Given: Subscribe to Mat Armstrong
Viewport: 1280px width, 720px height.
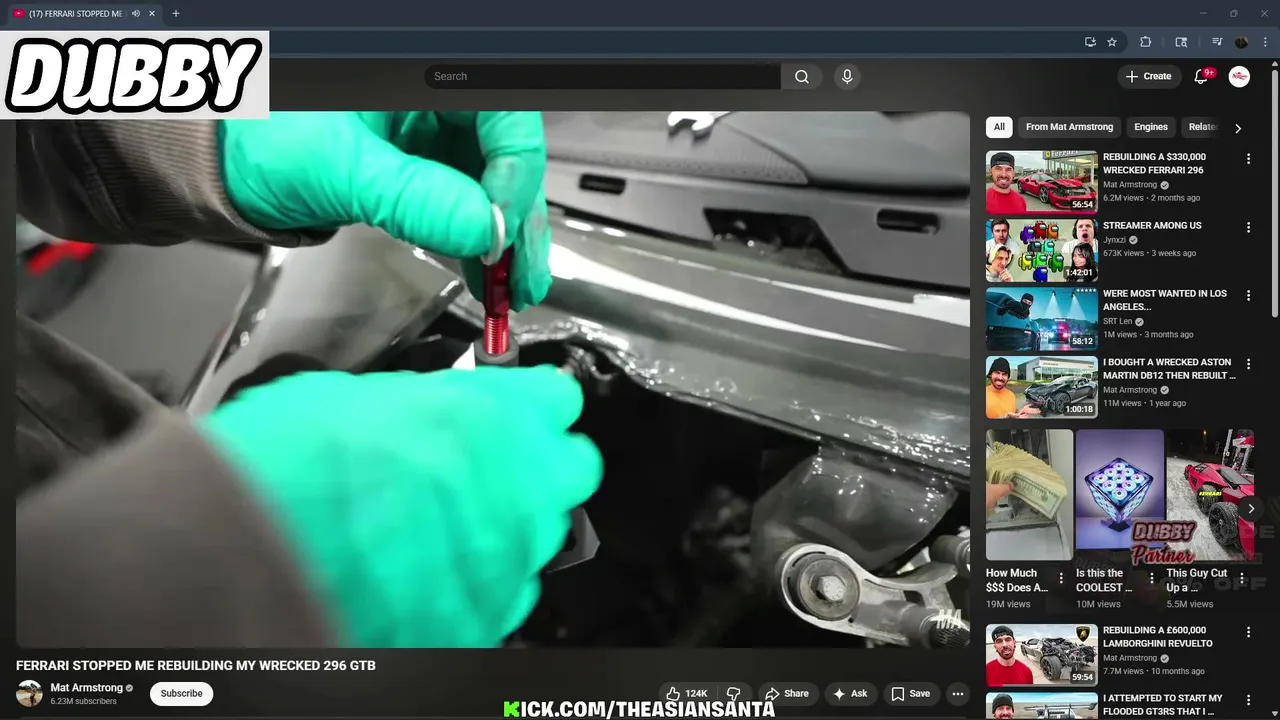Looking at the screenshot, I should coord(182,694).
